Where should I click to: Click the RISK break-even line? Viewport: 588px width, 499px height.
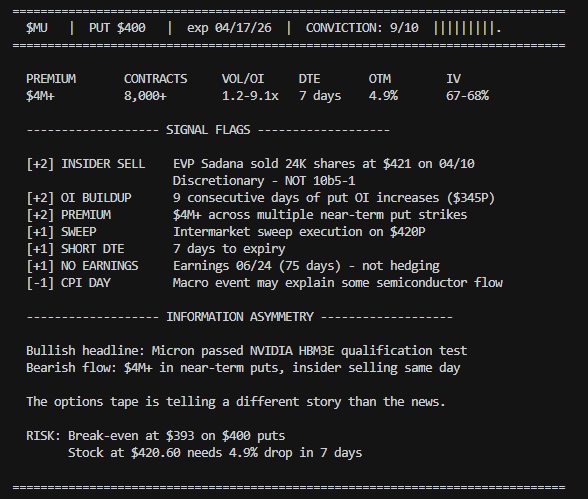[156, 436]
